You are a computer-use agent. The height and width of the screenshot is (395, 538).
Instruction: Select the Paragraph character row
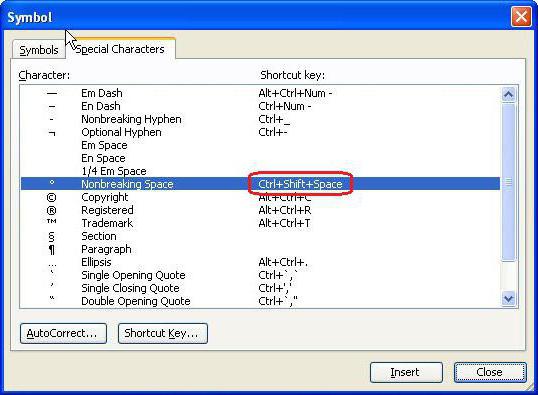tap(260, 249)
